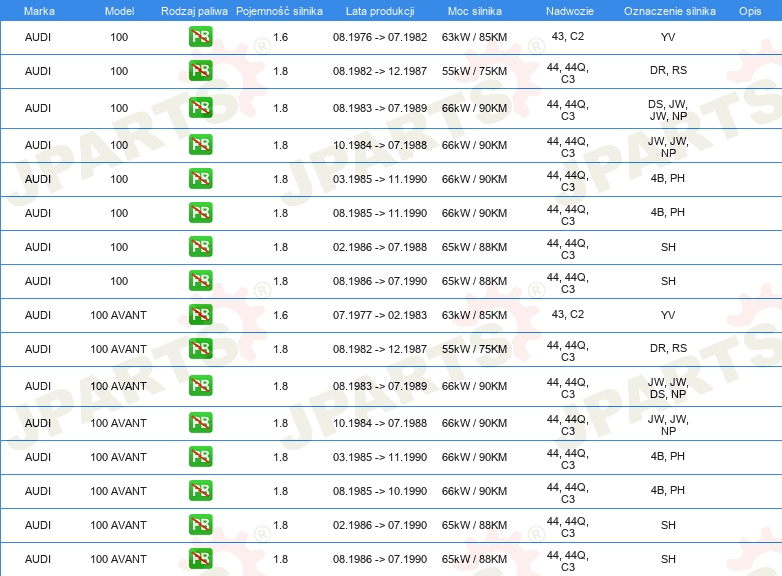Select the date cell 02.1986 -> 07.1988
782x576 pixels.
coord(380,247)
